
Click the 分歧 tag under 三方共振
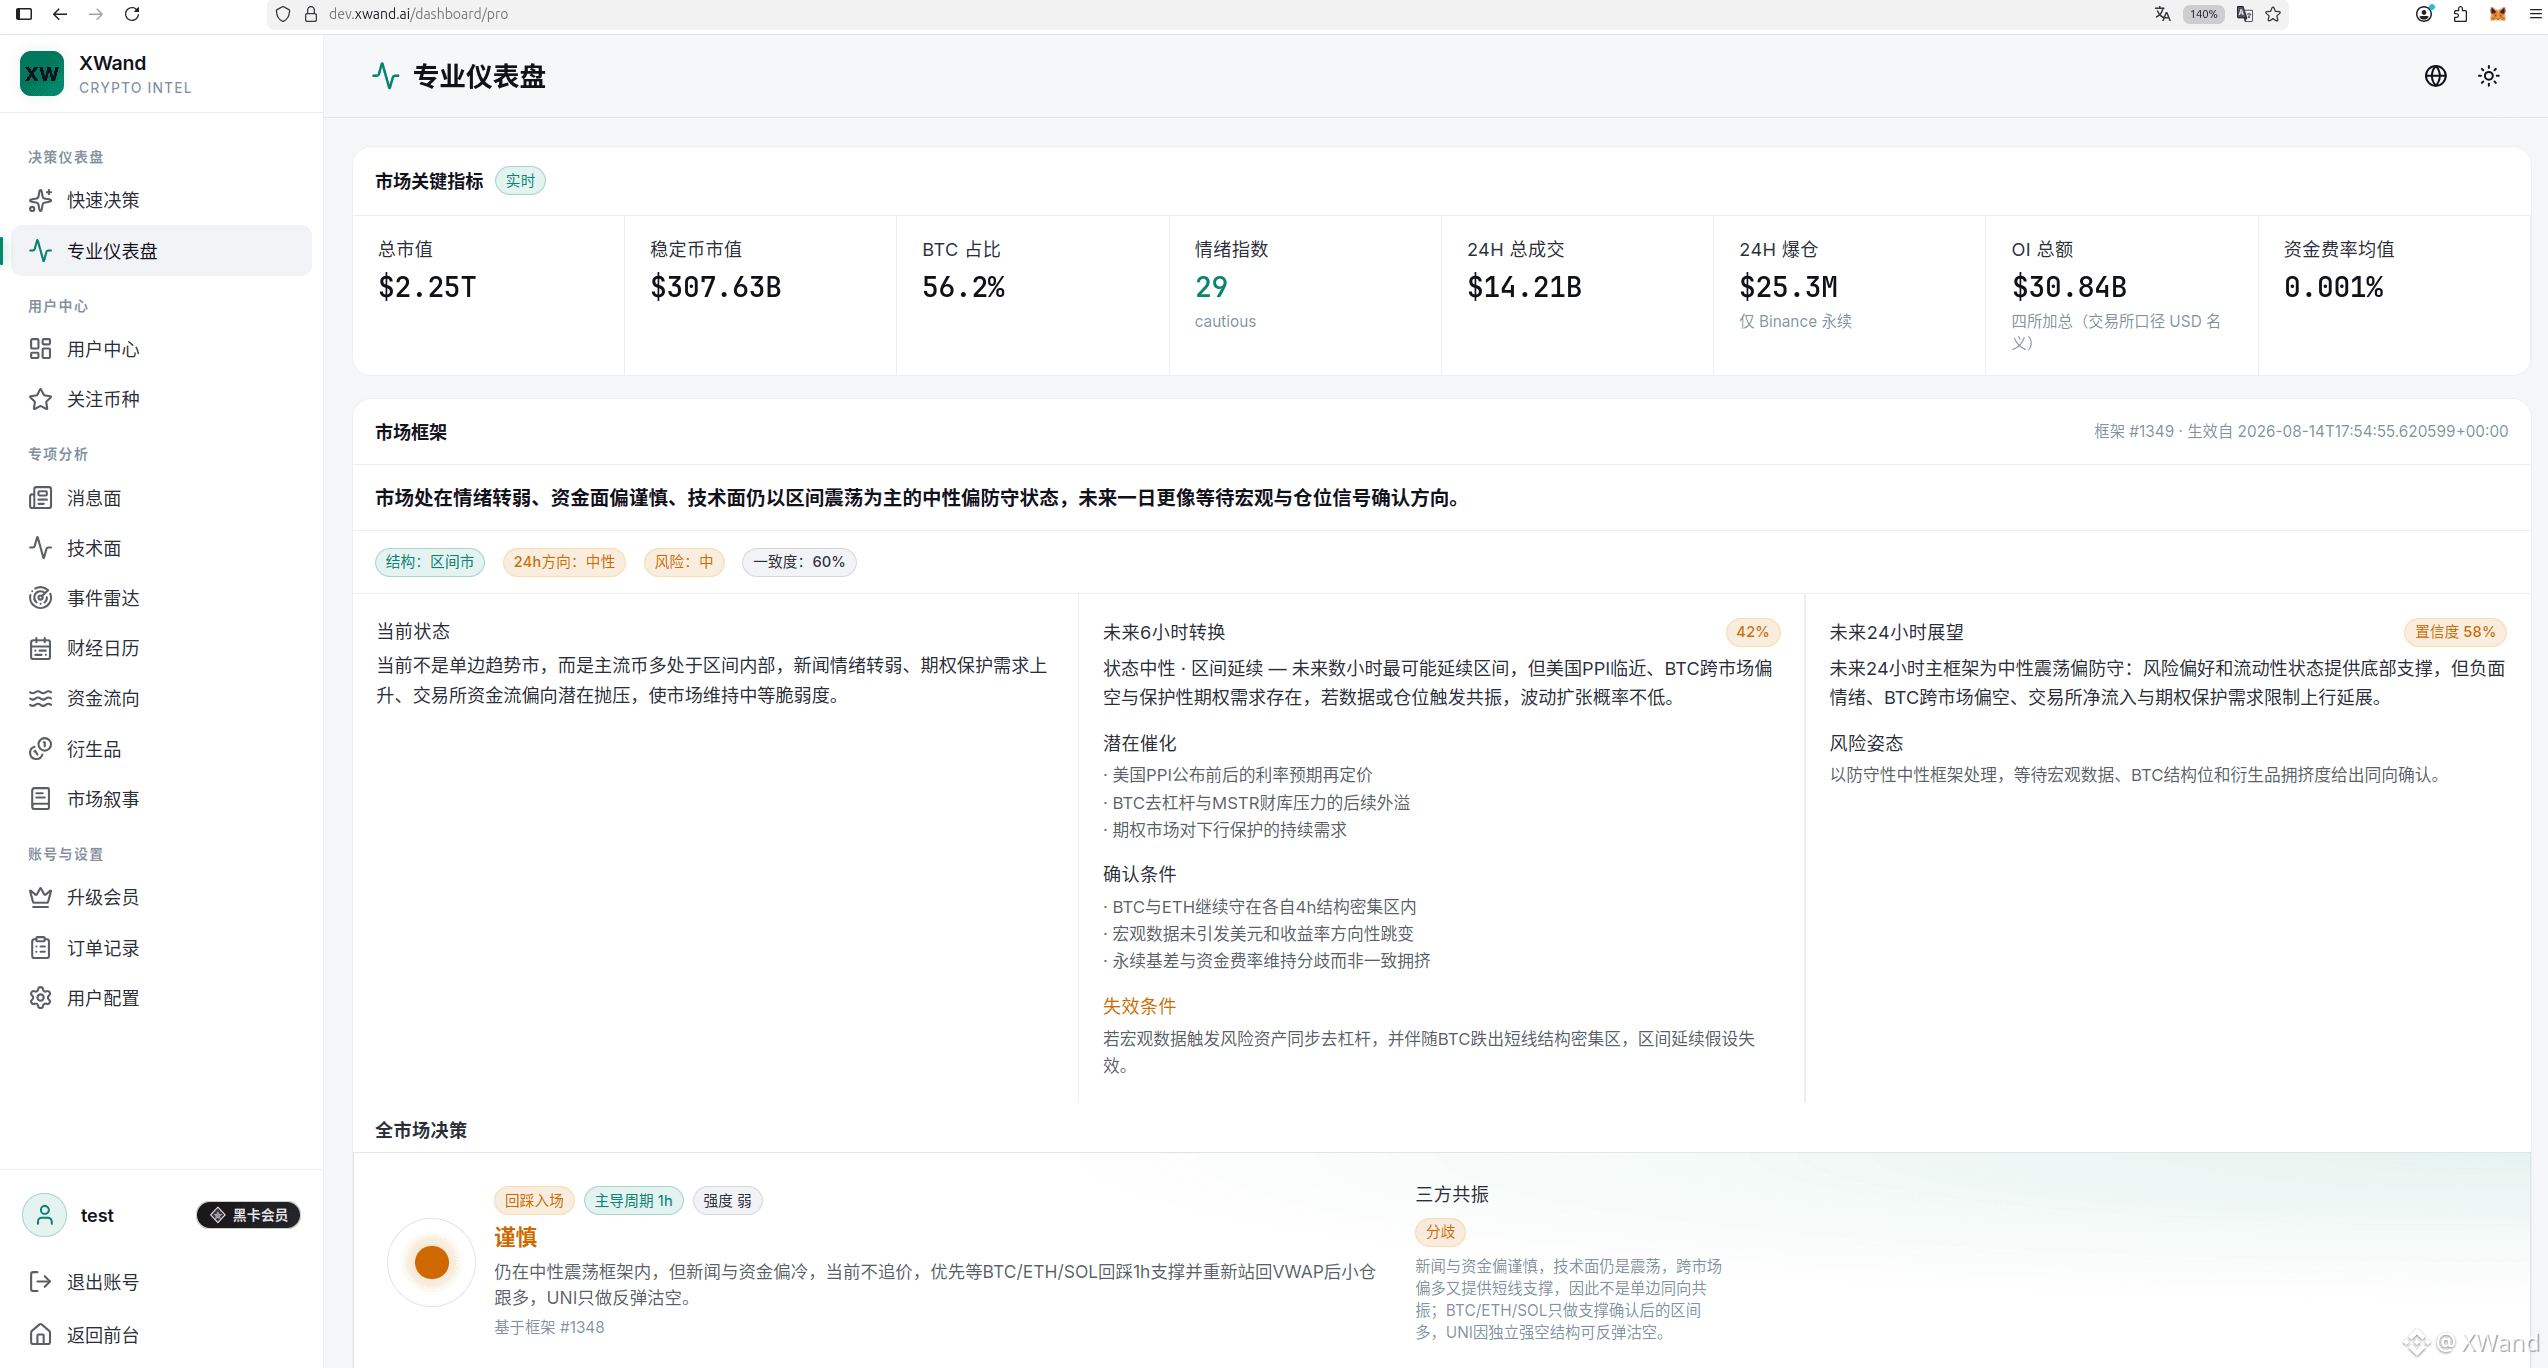point(1440,1232)
